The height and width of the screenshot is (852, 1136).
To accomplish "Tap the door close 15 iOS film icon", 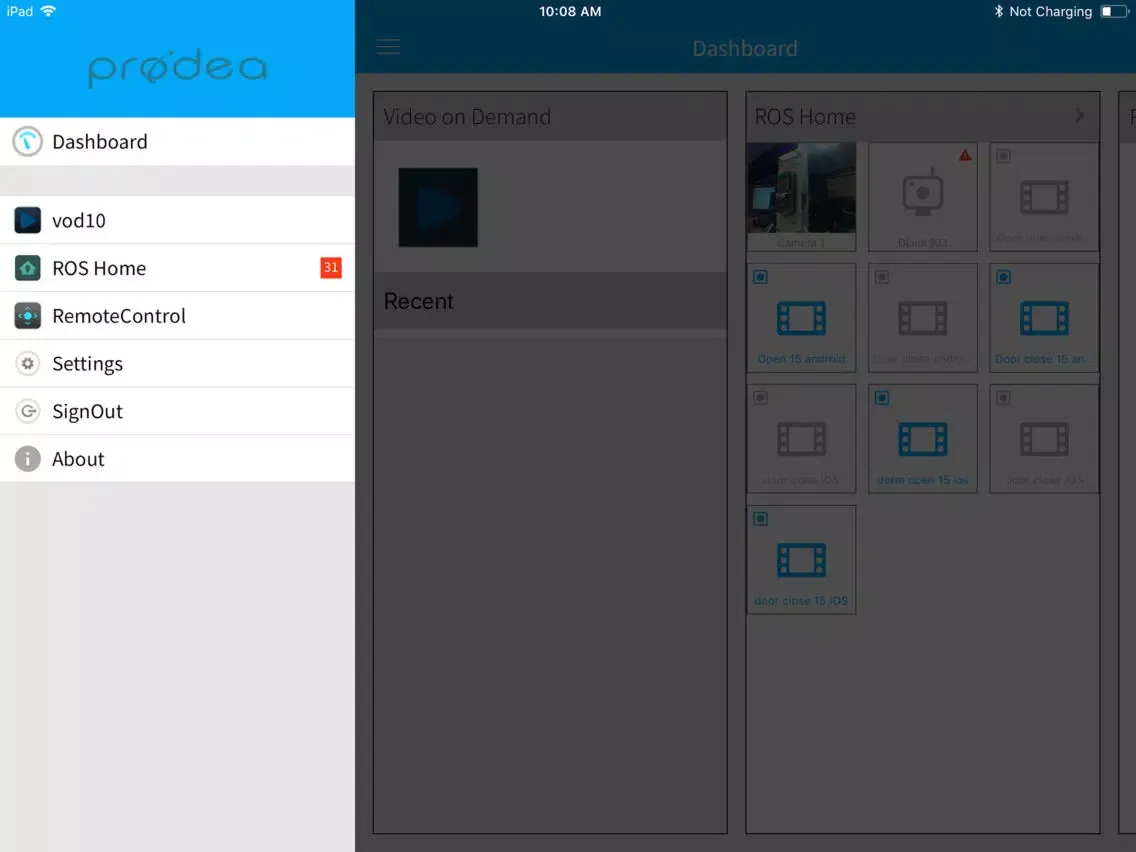I will (x=801, y=560).
